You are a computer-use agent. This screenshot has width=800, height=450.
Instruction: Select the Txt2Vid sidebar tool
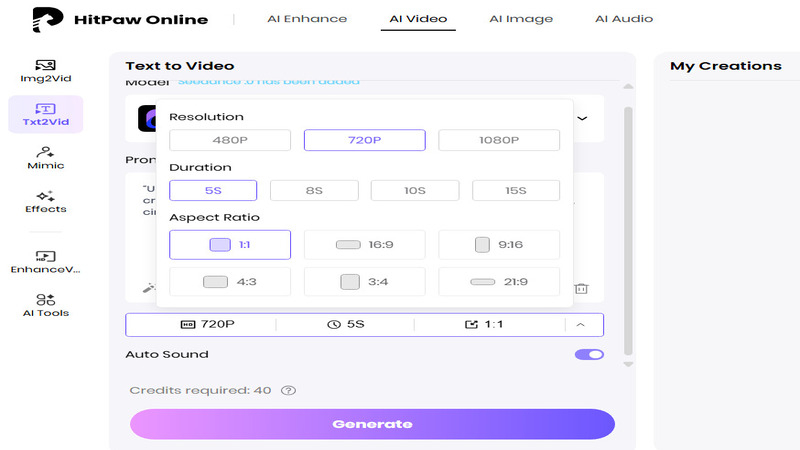click(x=45, y=114)
